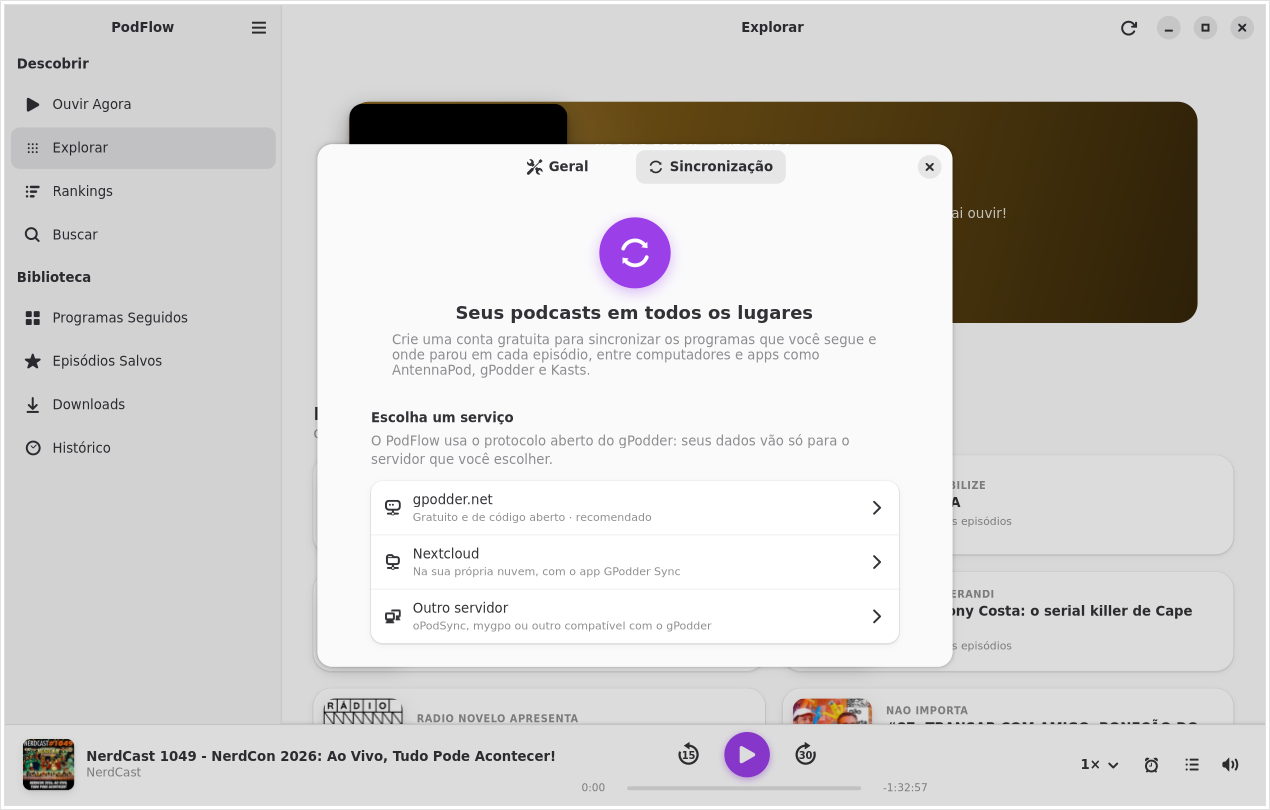Click the playback progress bar
This screenshot has width=1270, height=810.
point(744,788)
